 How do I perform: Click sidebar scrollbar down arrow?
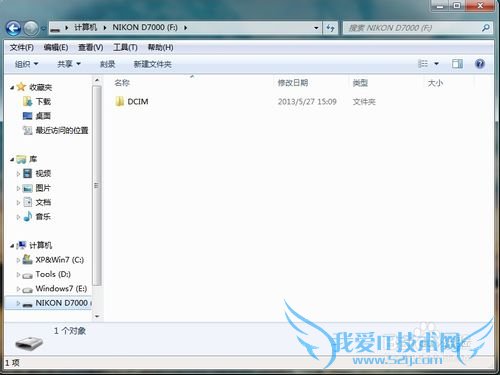(97, 316)
